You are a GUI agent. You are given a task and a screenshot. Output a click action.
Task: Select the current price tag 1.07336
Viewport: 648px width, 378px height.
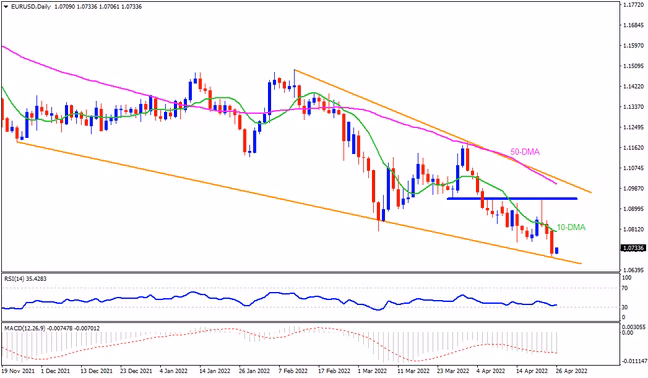633,248
